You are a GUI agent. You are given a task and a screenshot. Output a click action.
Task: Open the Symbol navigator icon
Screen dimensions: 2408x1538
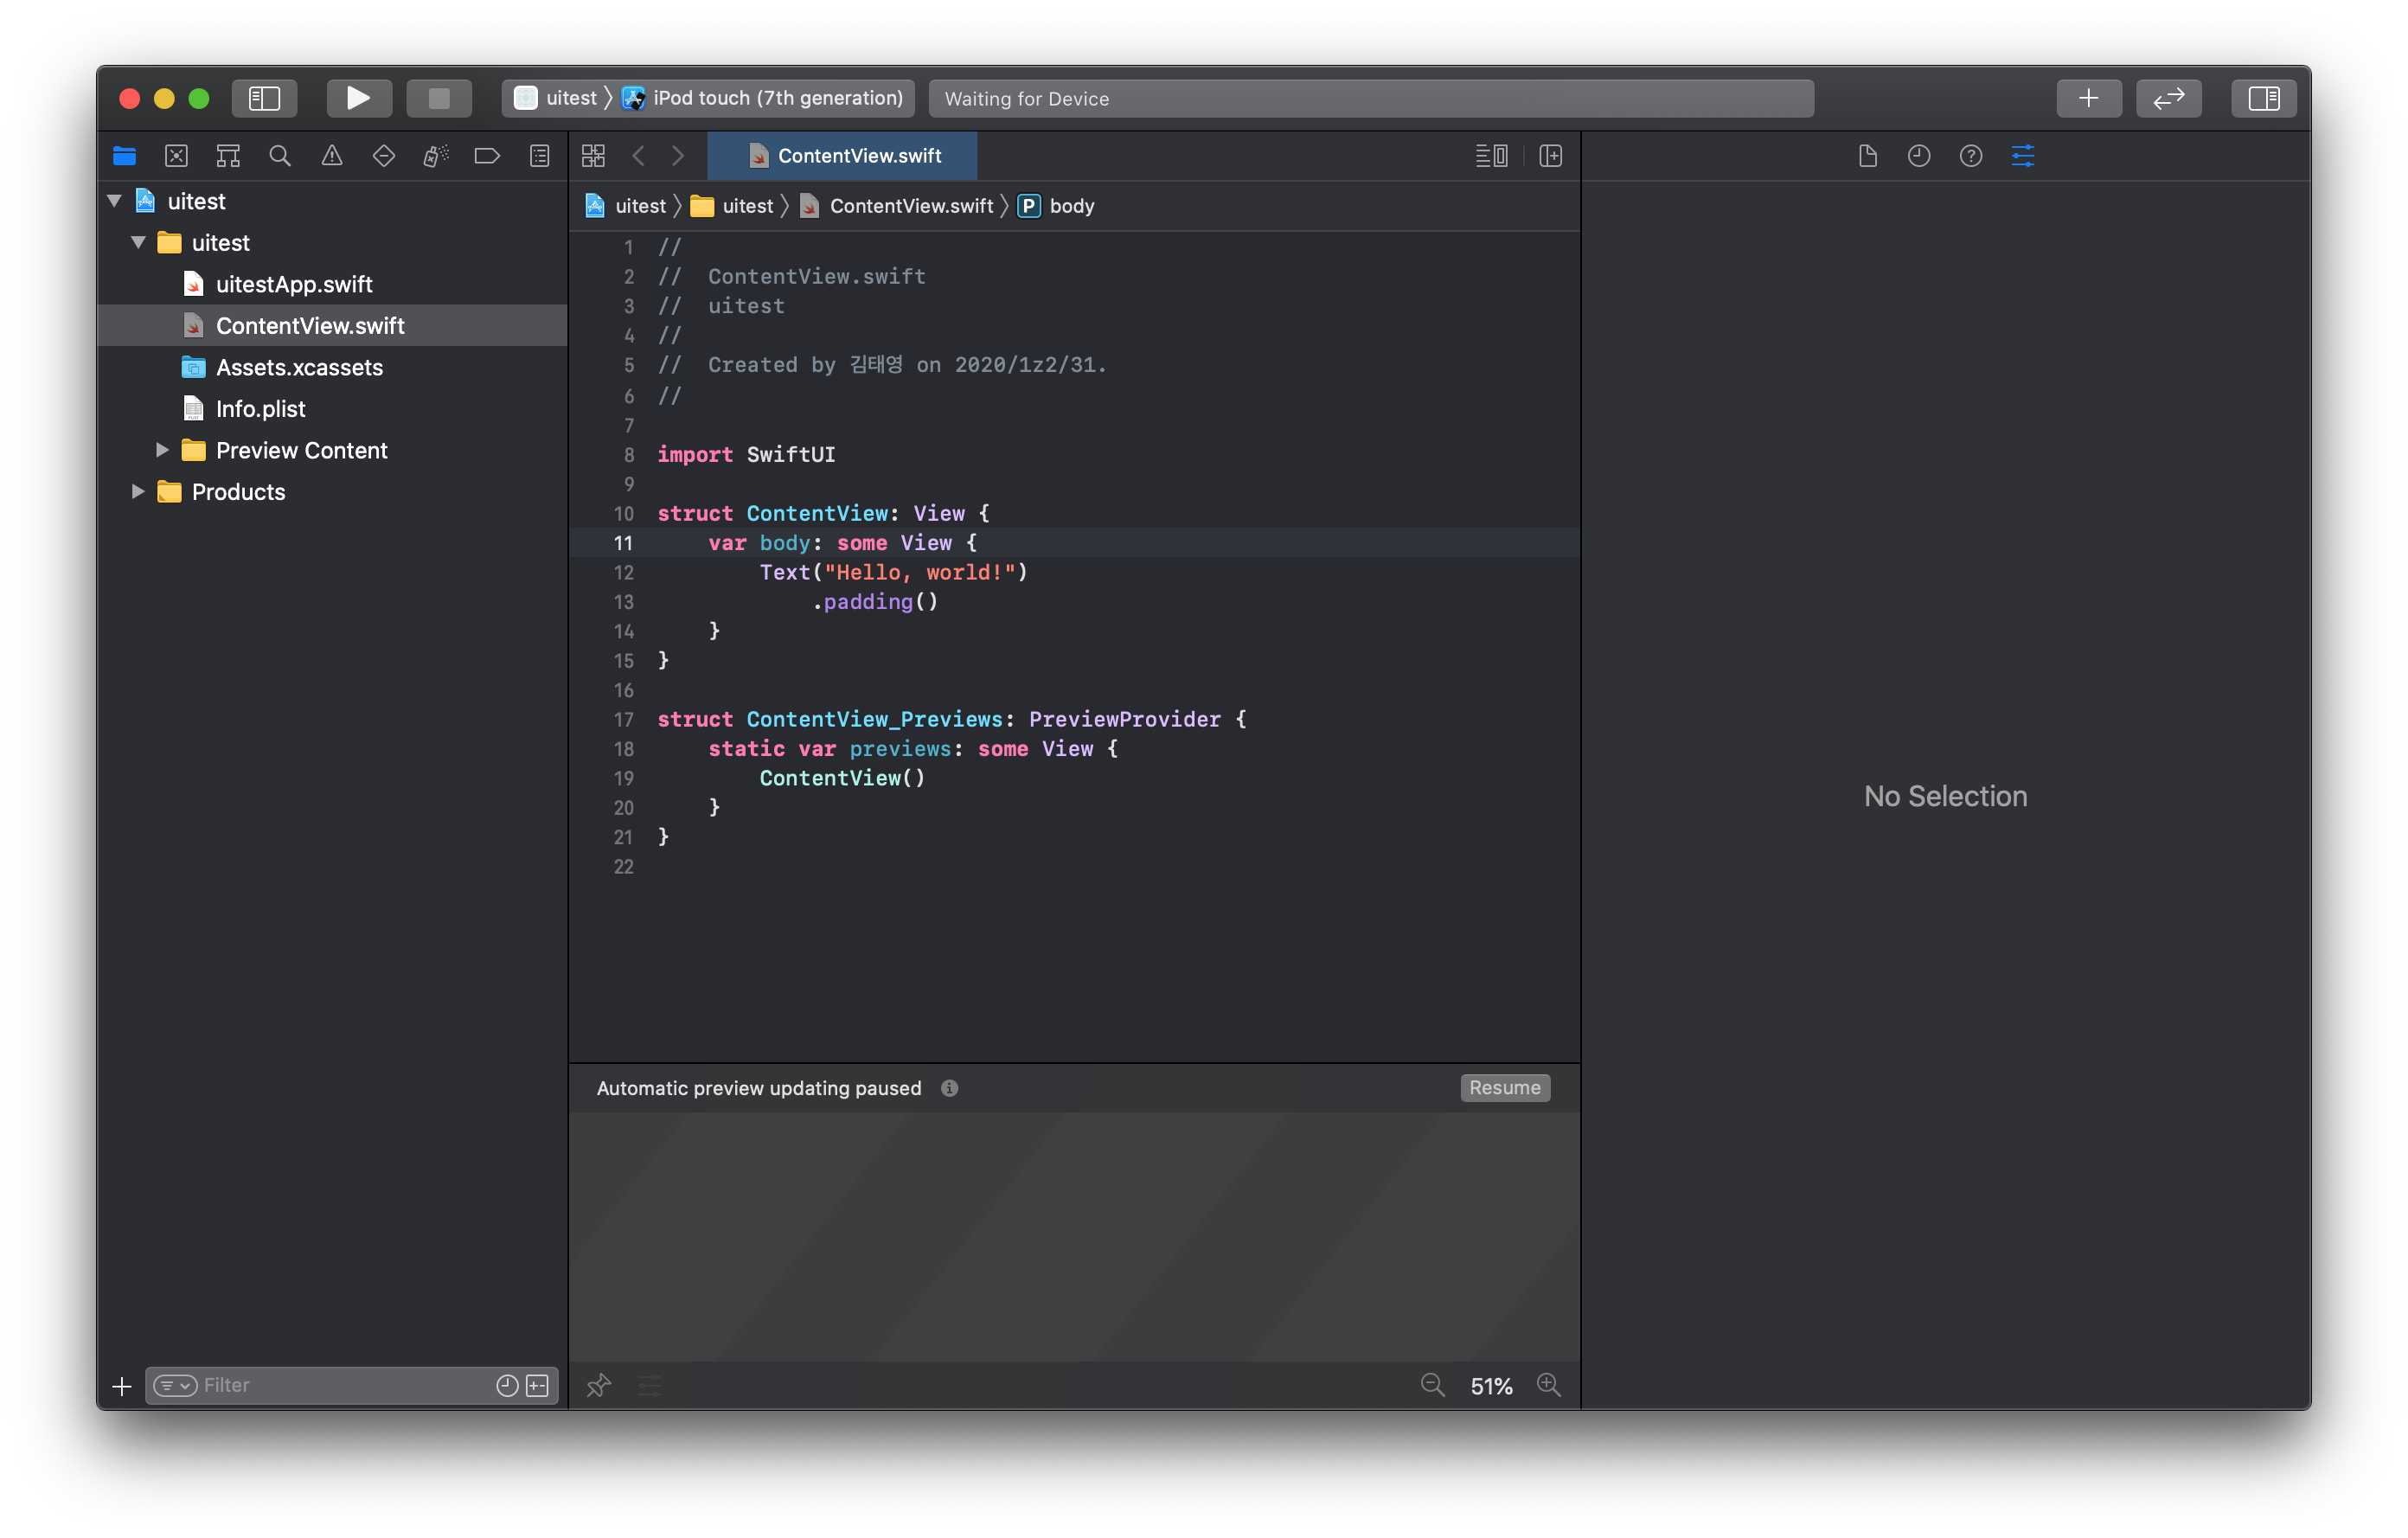point(228,156)
